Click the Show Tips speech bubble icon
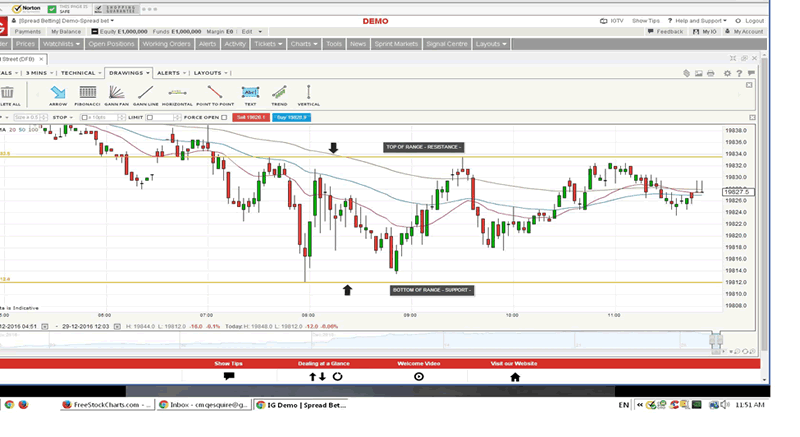The height and width of the screenshot is (437, 800). 229,376
